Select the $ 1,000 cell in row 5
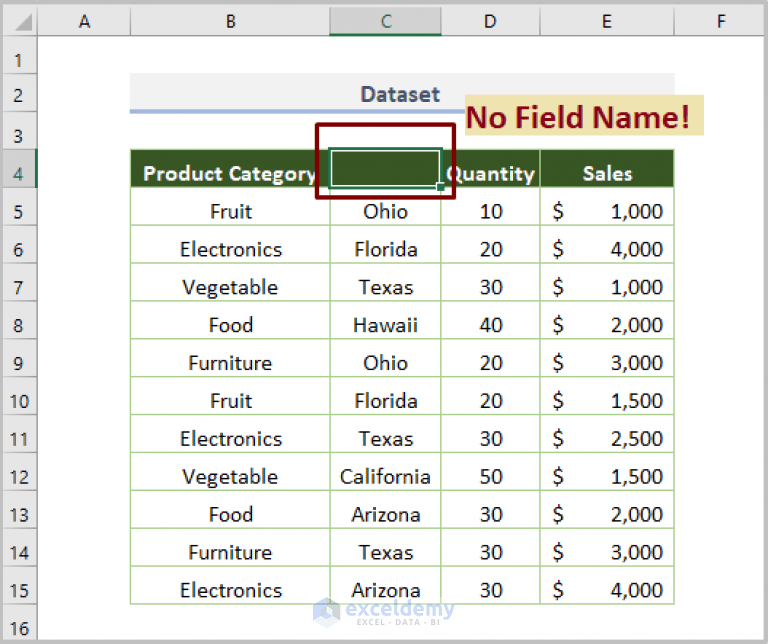The height and width of the screenshot is (644, 768). 607,207
